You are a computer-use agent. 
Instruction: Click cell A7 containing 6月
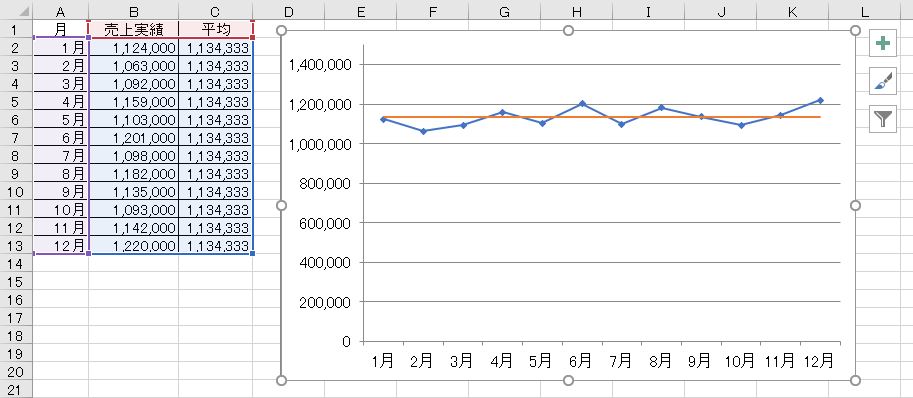click(61, 138)
